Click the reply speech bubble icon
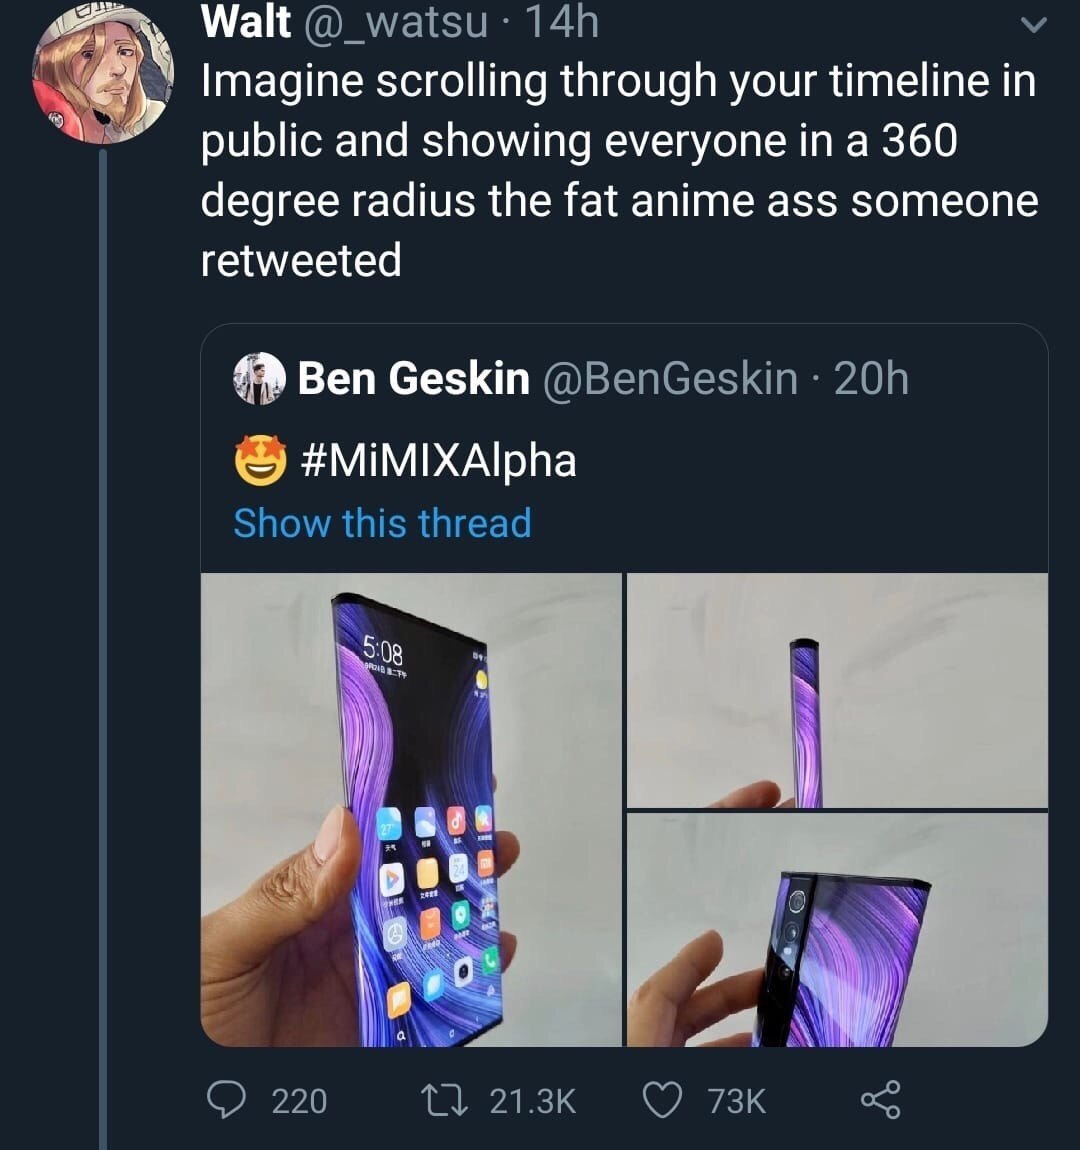Screen dimensions: 1080x1150 click(226, 1100)
